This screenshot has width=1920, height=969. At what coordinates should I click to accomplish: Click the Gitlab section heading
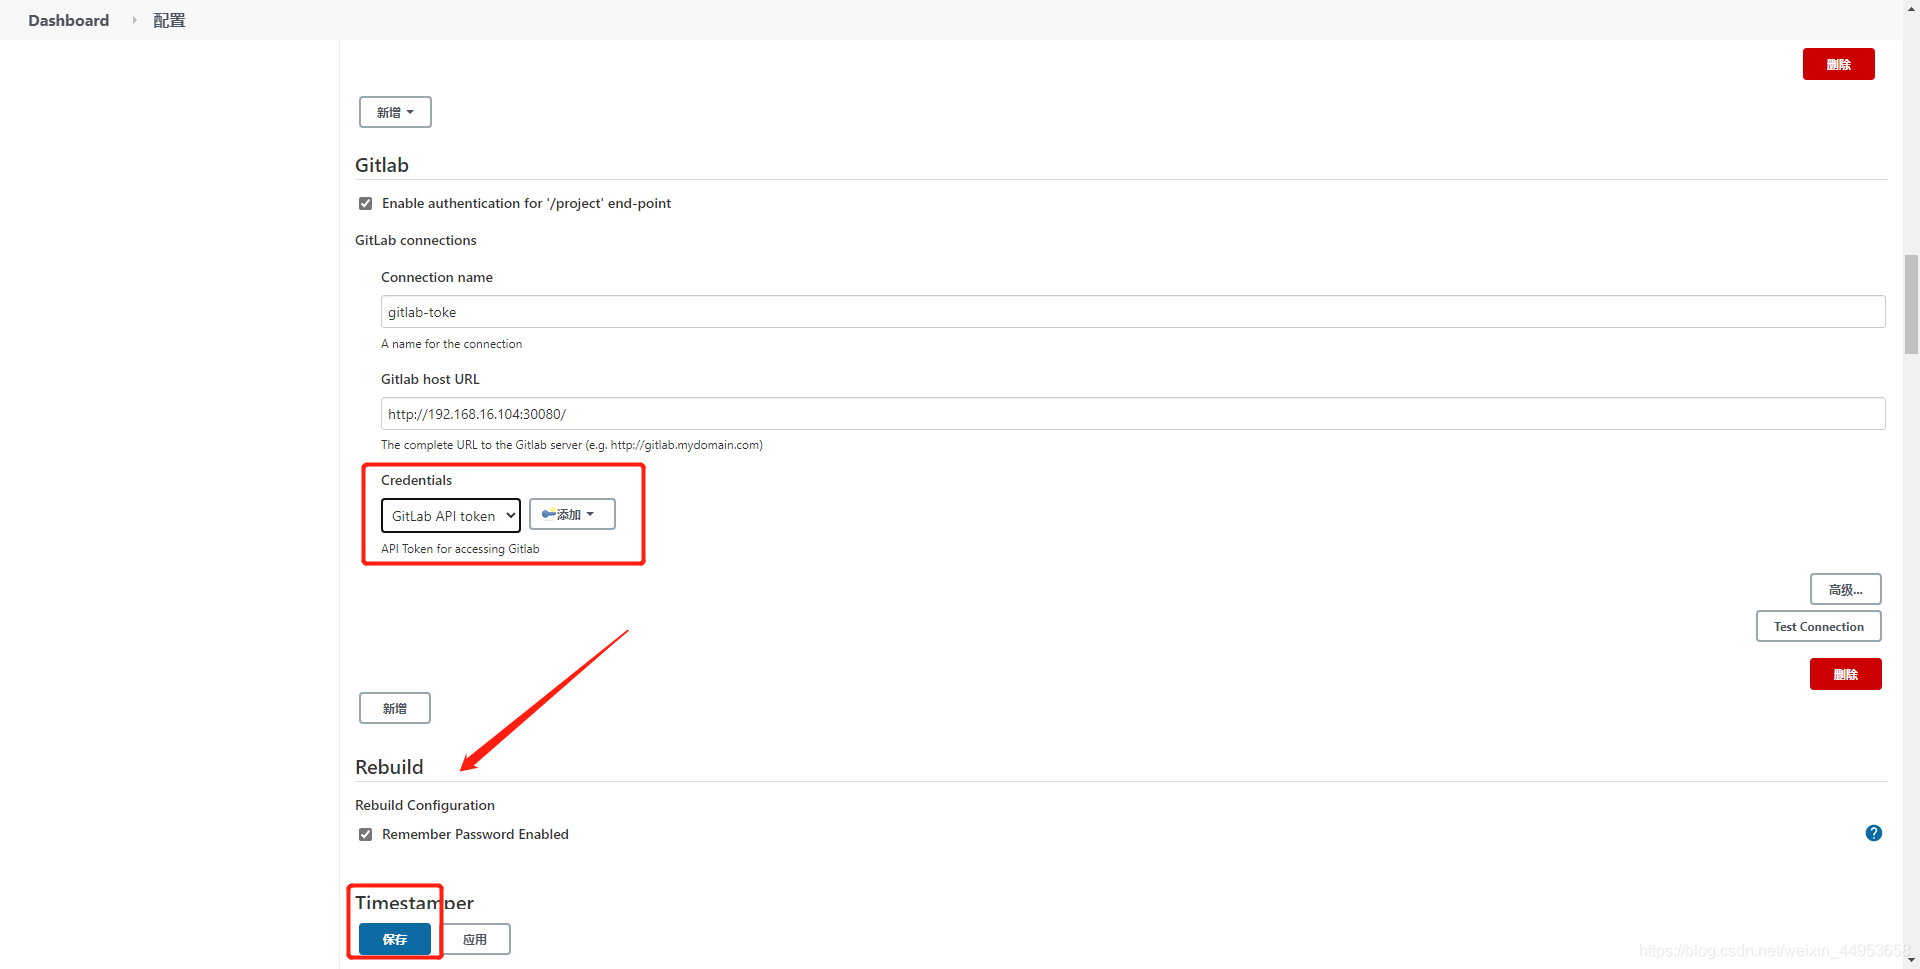click(x=382, y=165)
